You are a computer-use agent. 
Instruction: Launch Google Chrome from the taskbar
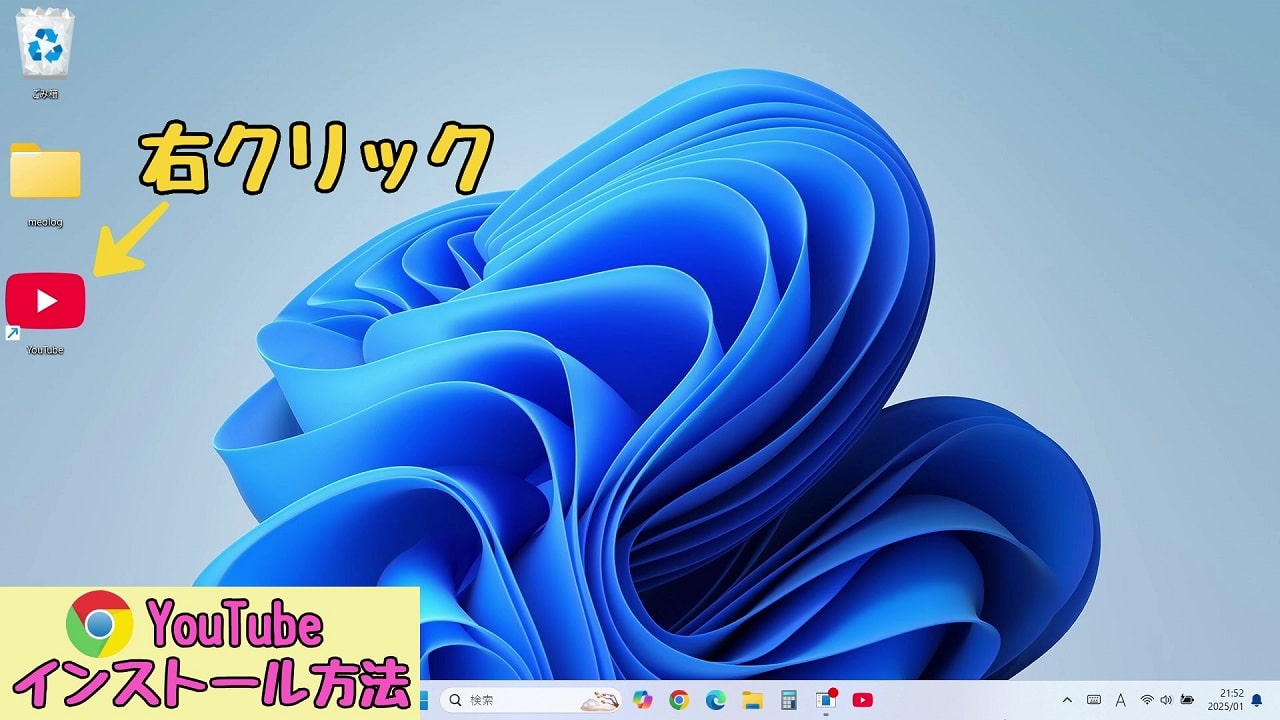click(679, 700)
